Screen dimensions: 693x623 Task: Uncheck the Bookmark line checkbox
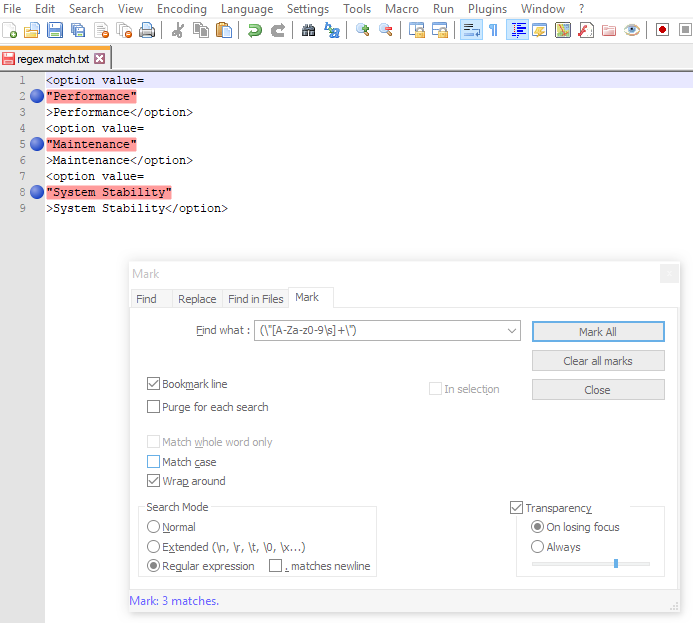(x=154, y=384)
